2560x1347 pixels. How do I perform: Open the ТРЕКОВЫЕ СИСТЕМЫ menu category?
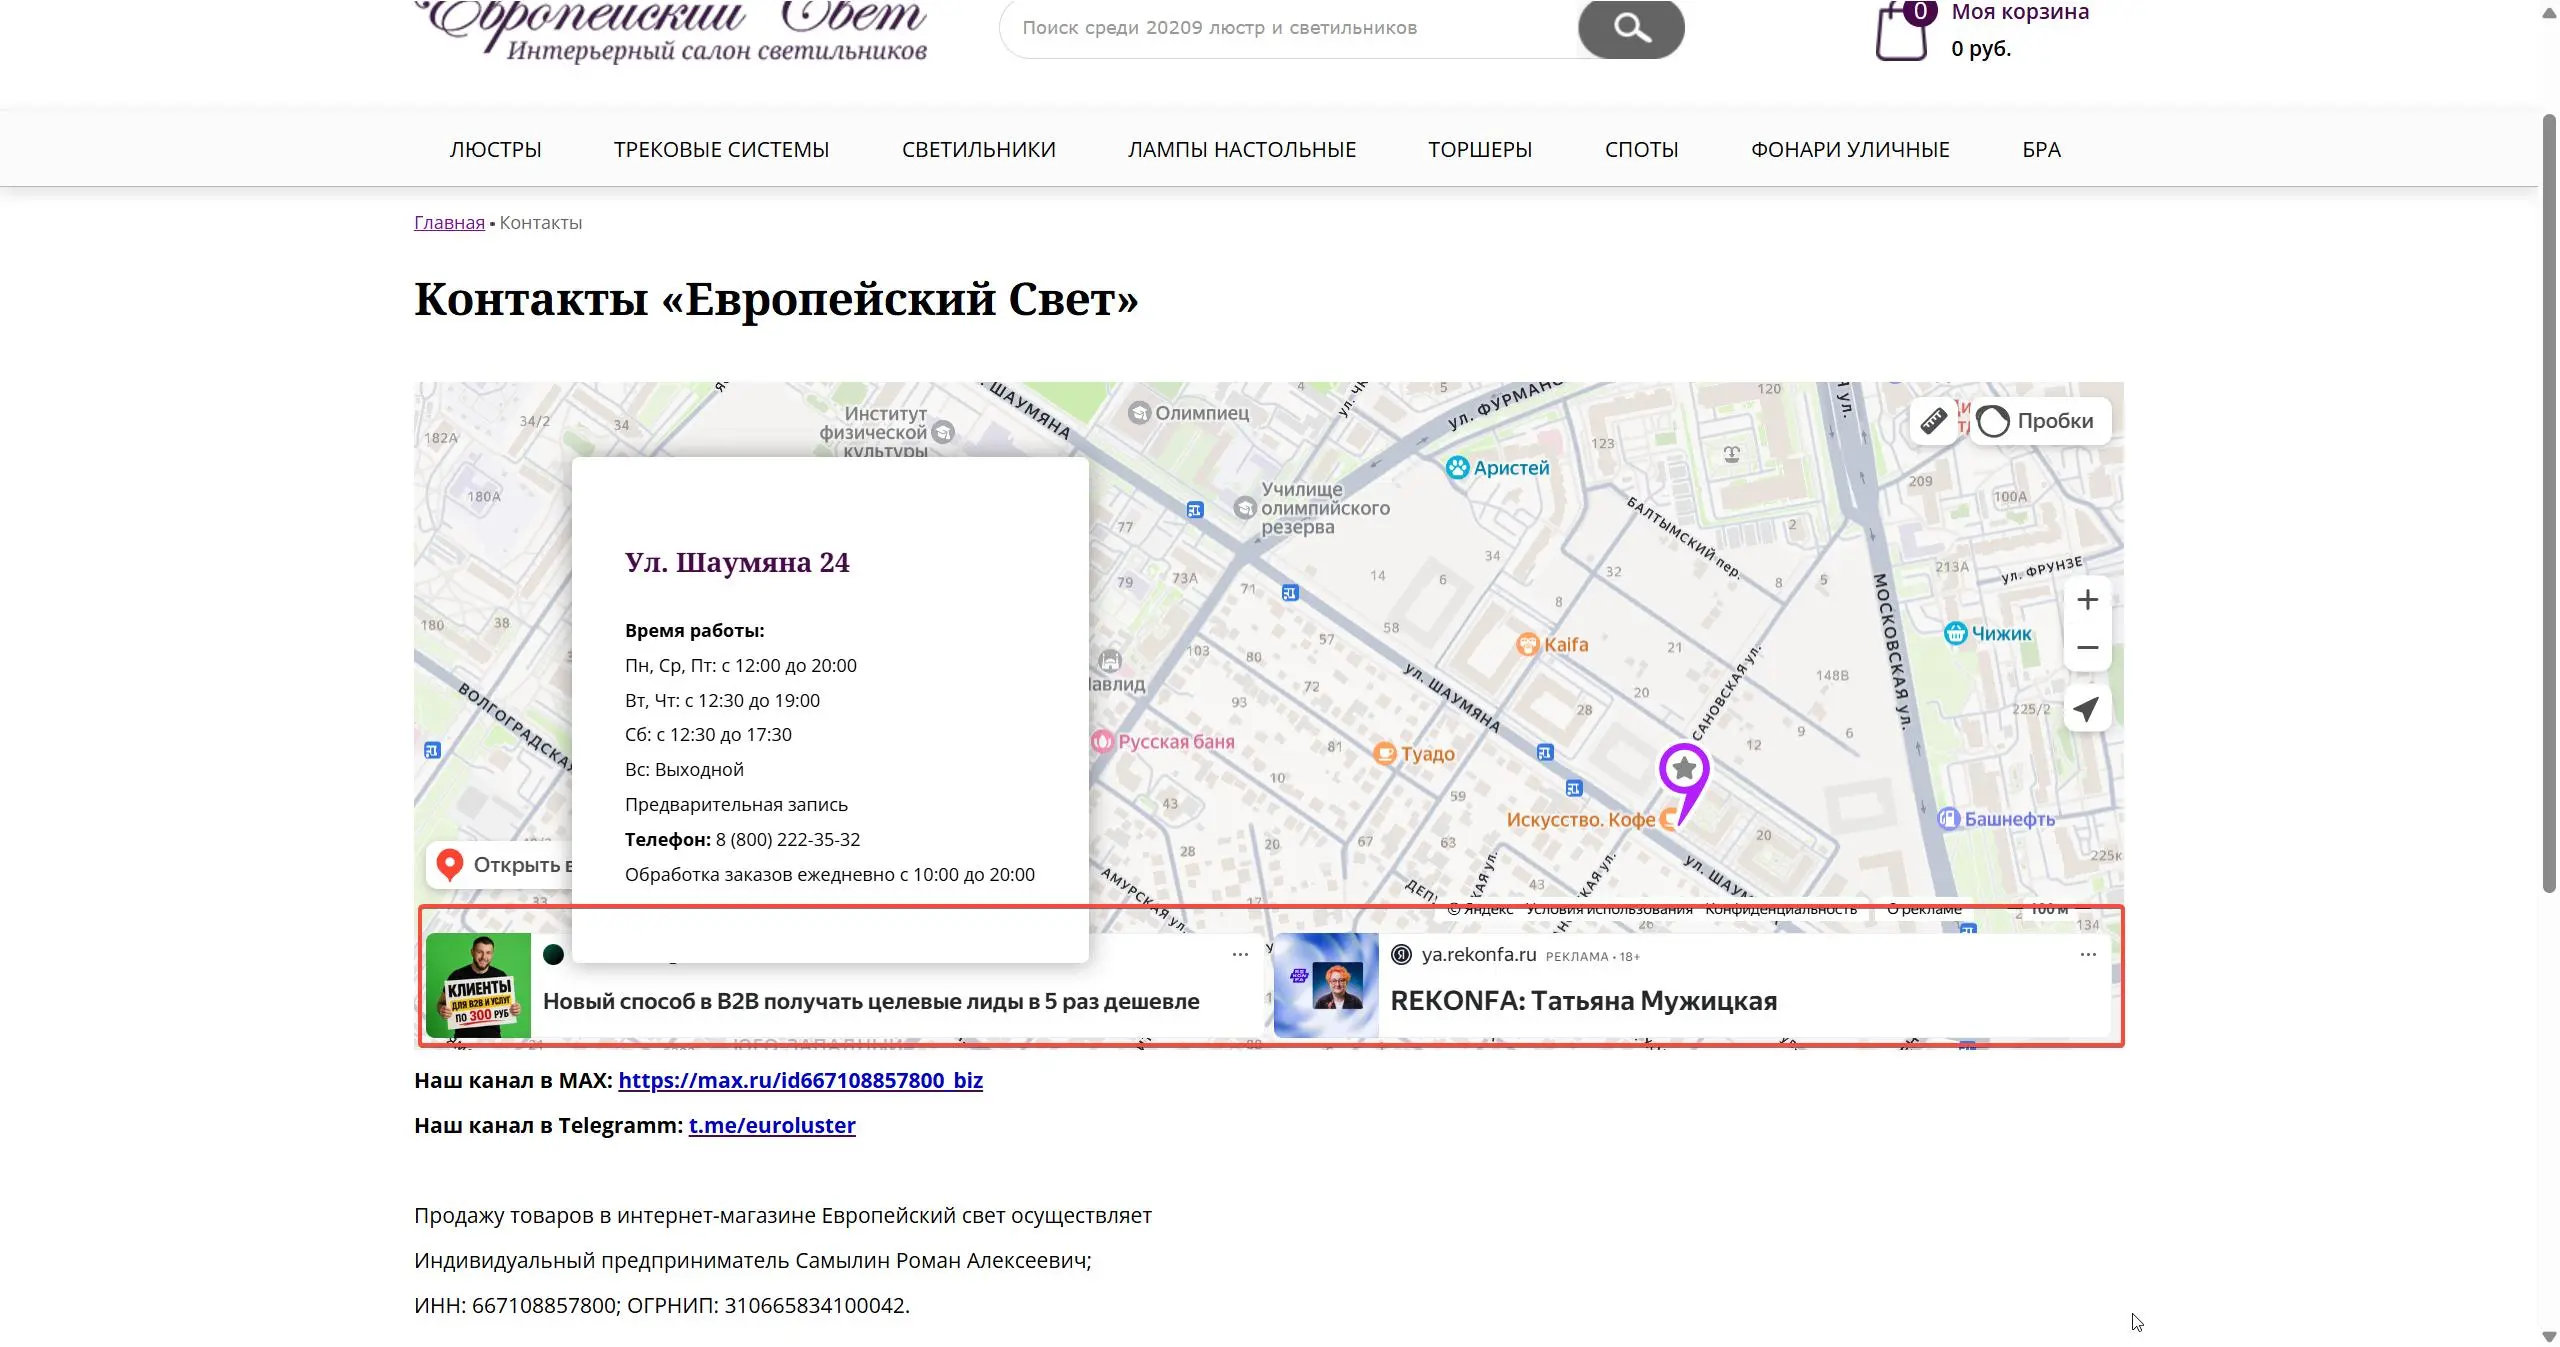tap(721, 150)
